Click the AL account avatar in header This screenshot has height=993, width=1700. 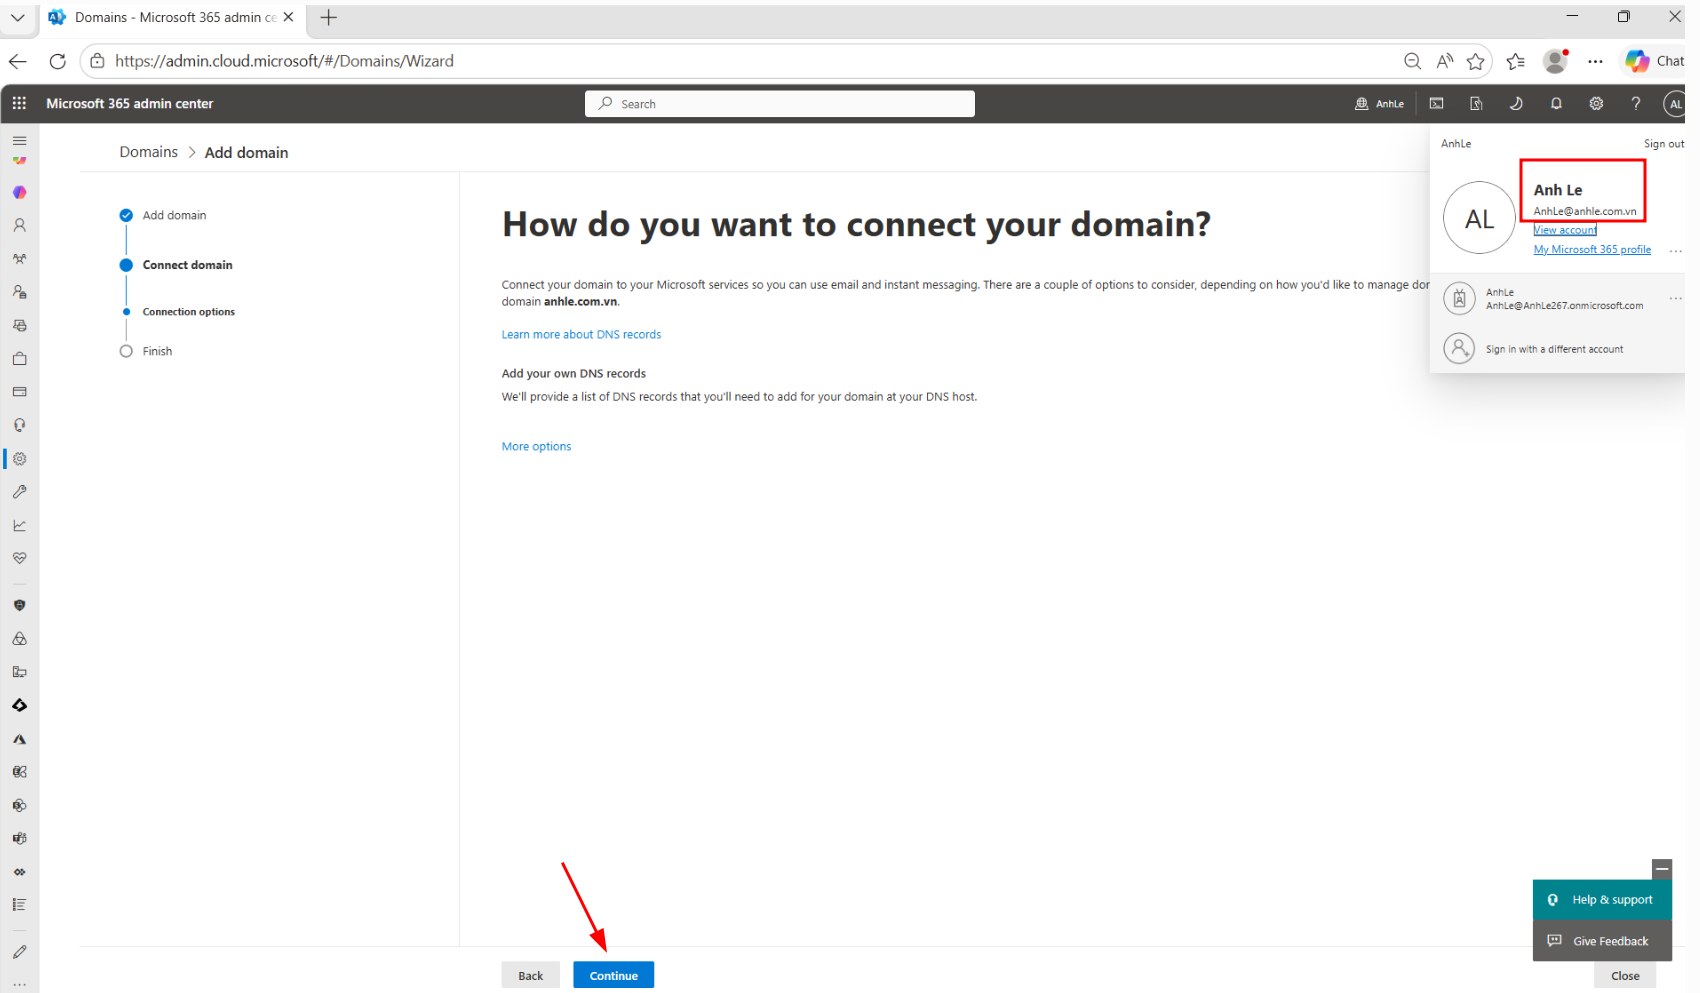click(x=1675, y=104)
